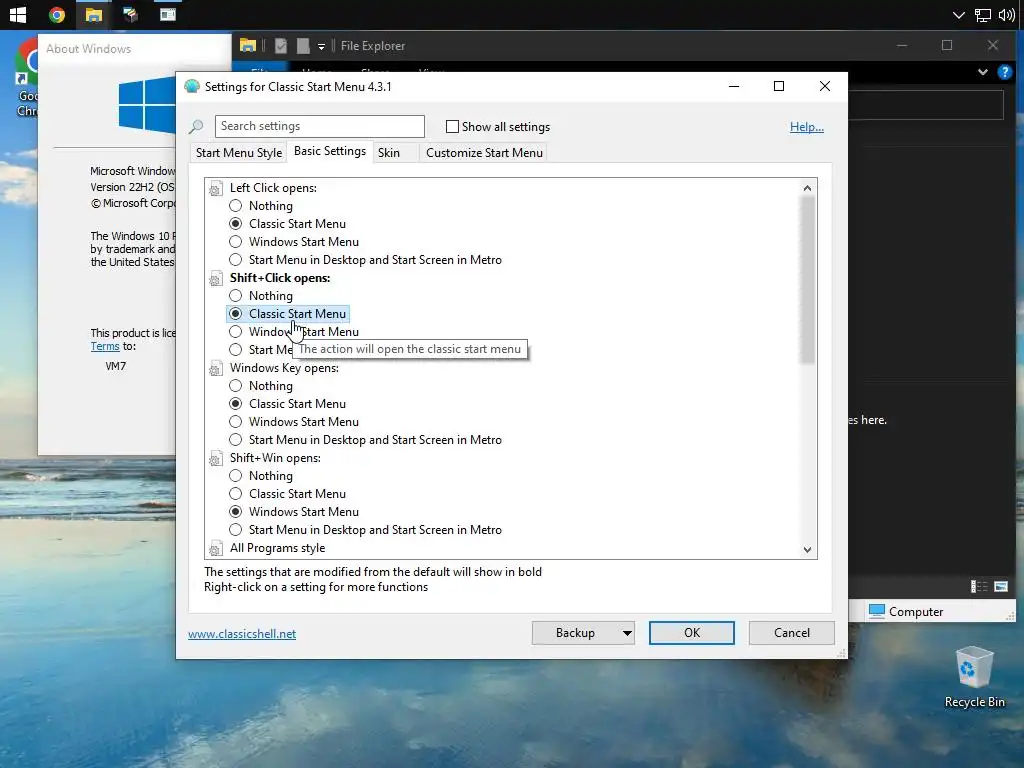Enable Show all settings checkbox
Image resolution: width=1024 pixels, height=768 pixels.
click(x=452, y=127)
